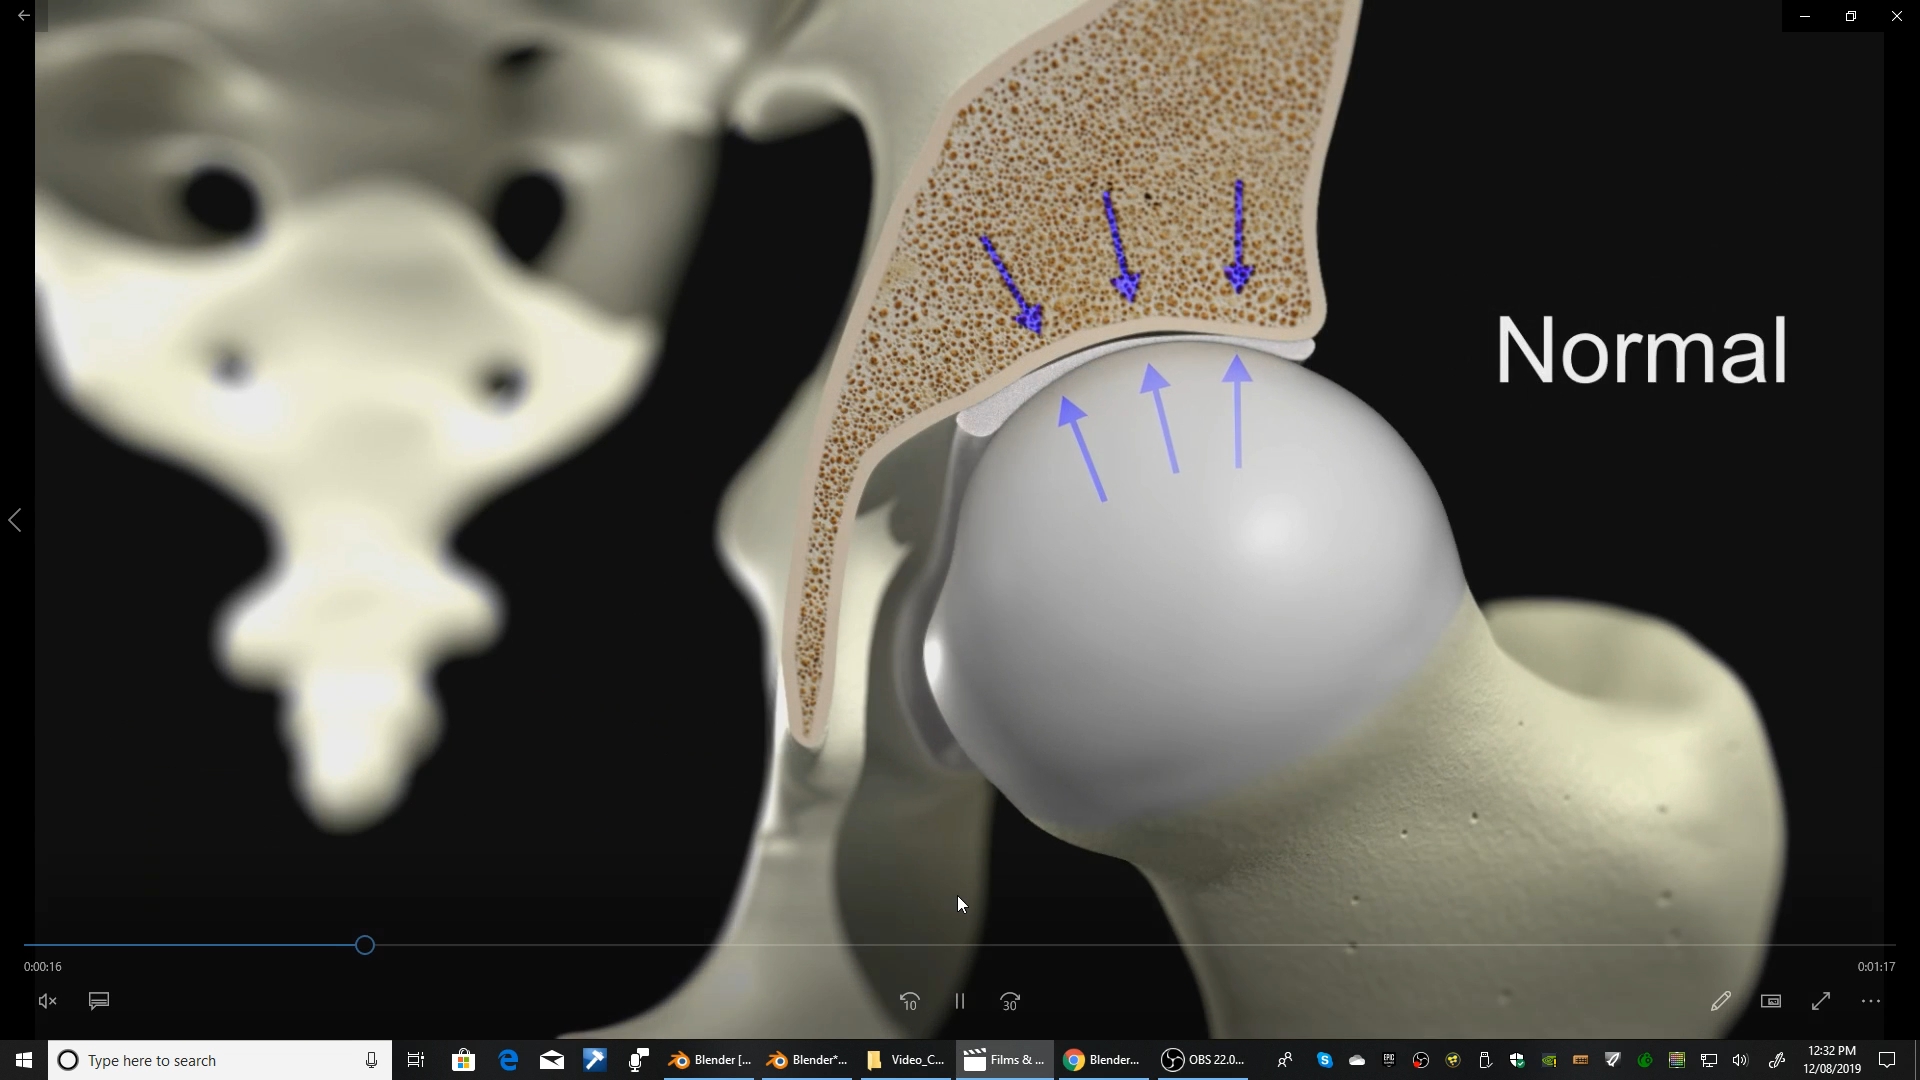Open NVIDIA tray icon
The width and height of the screenshot is (1920, 1080).
pyautogui.click(x=1549, y=1060)
